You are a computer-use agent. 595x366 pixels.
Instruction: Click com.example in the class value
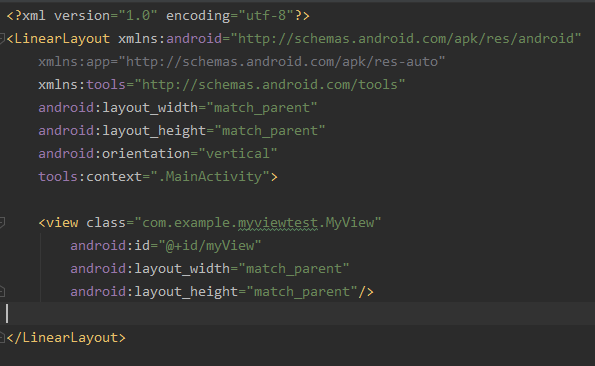coord(186,223)
